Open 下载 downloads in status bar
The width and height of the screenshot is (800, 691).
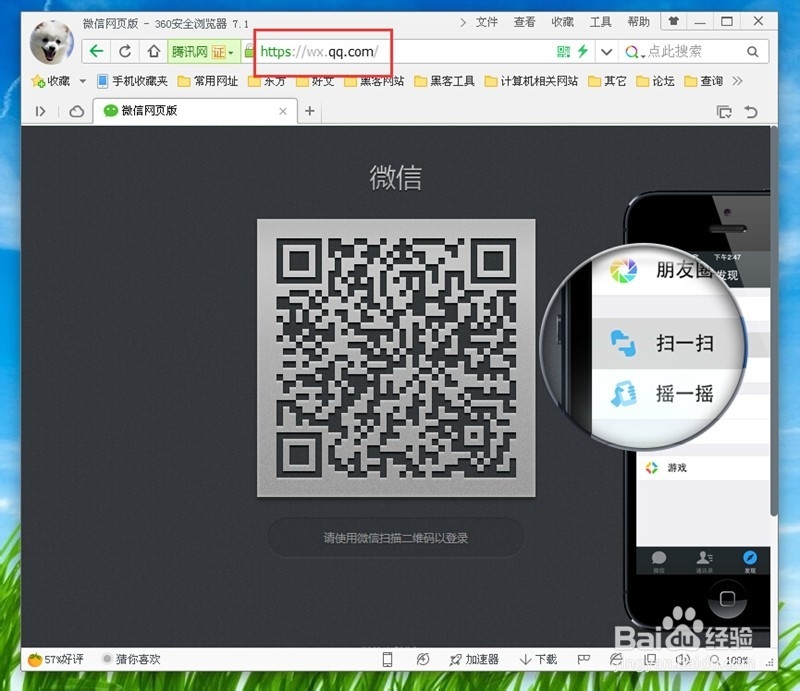click(x=538, y=660)
